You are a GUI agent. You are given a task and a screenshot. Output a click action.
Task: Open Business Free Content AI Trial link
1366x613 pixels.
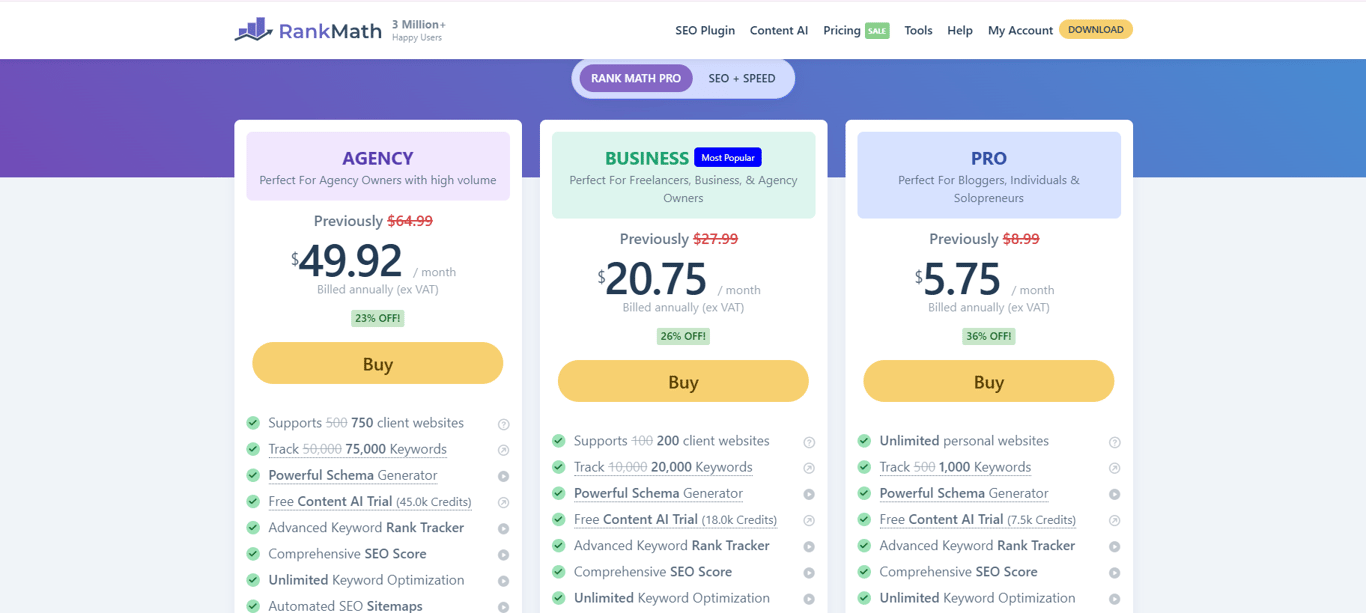pos(675,519)
